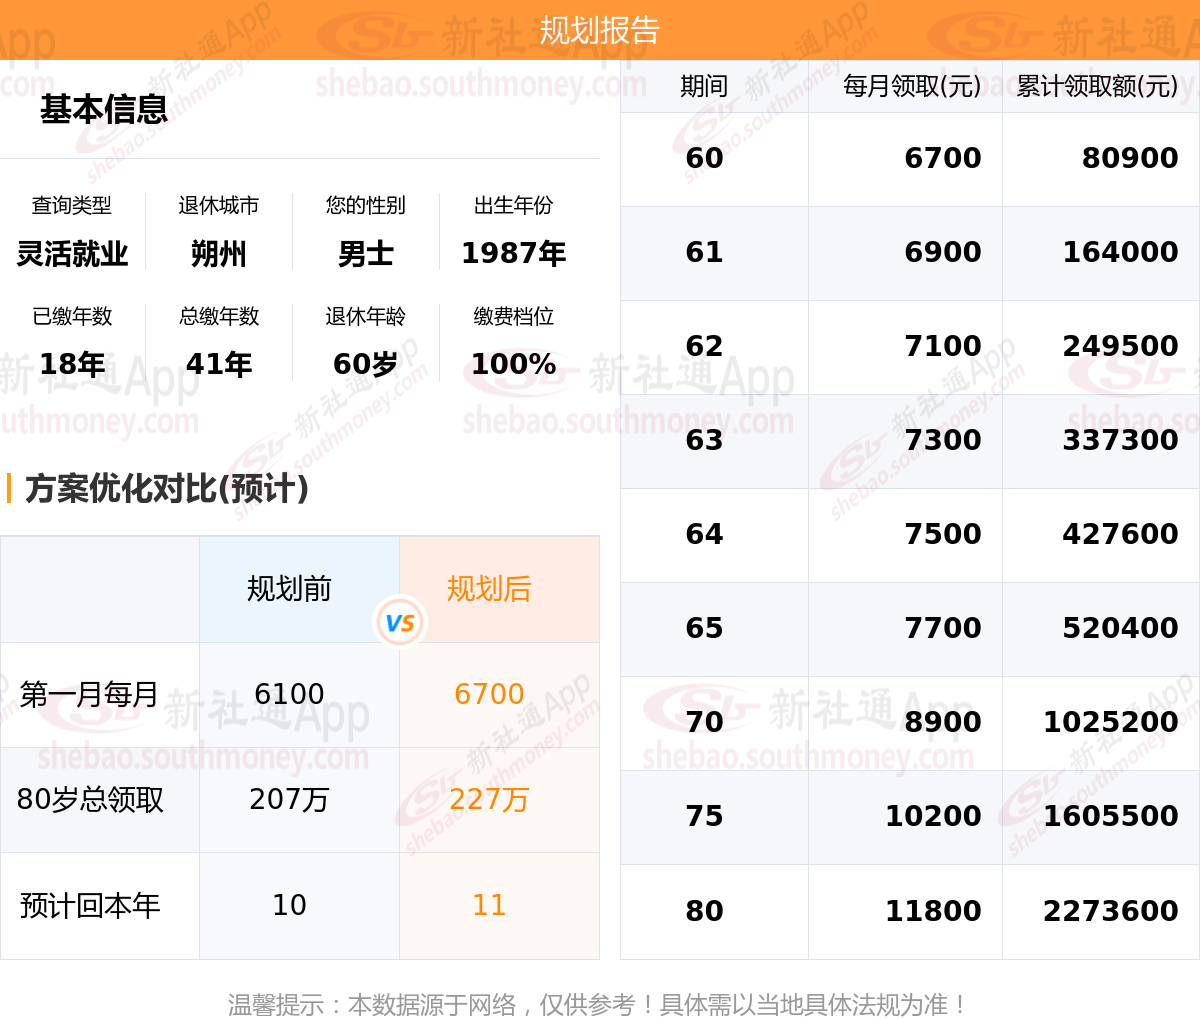Click the 您的性别 label

(366, 205)
